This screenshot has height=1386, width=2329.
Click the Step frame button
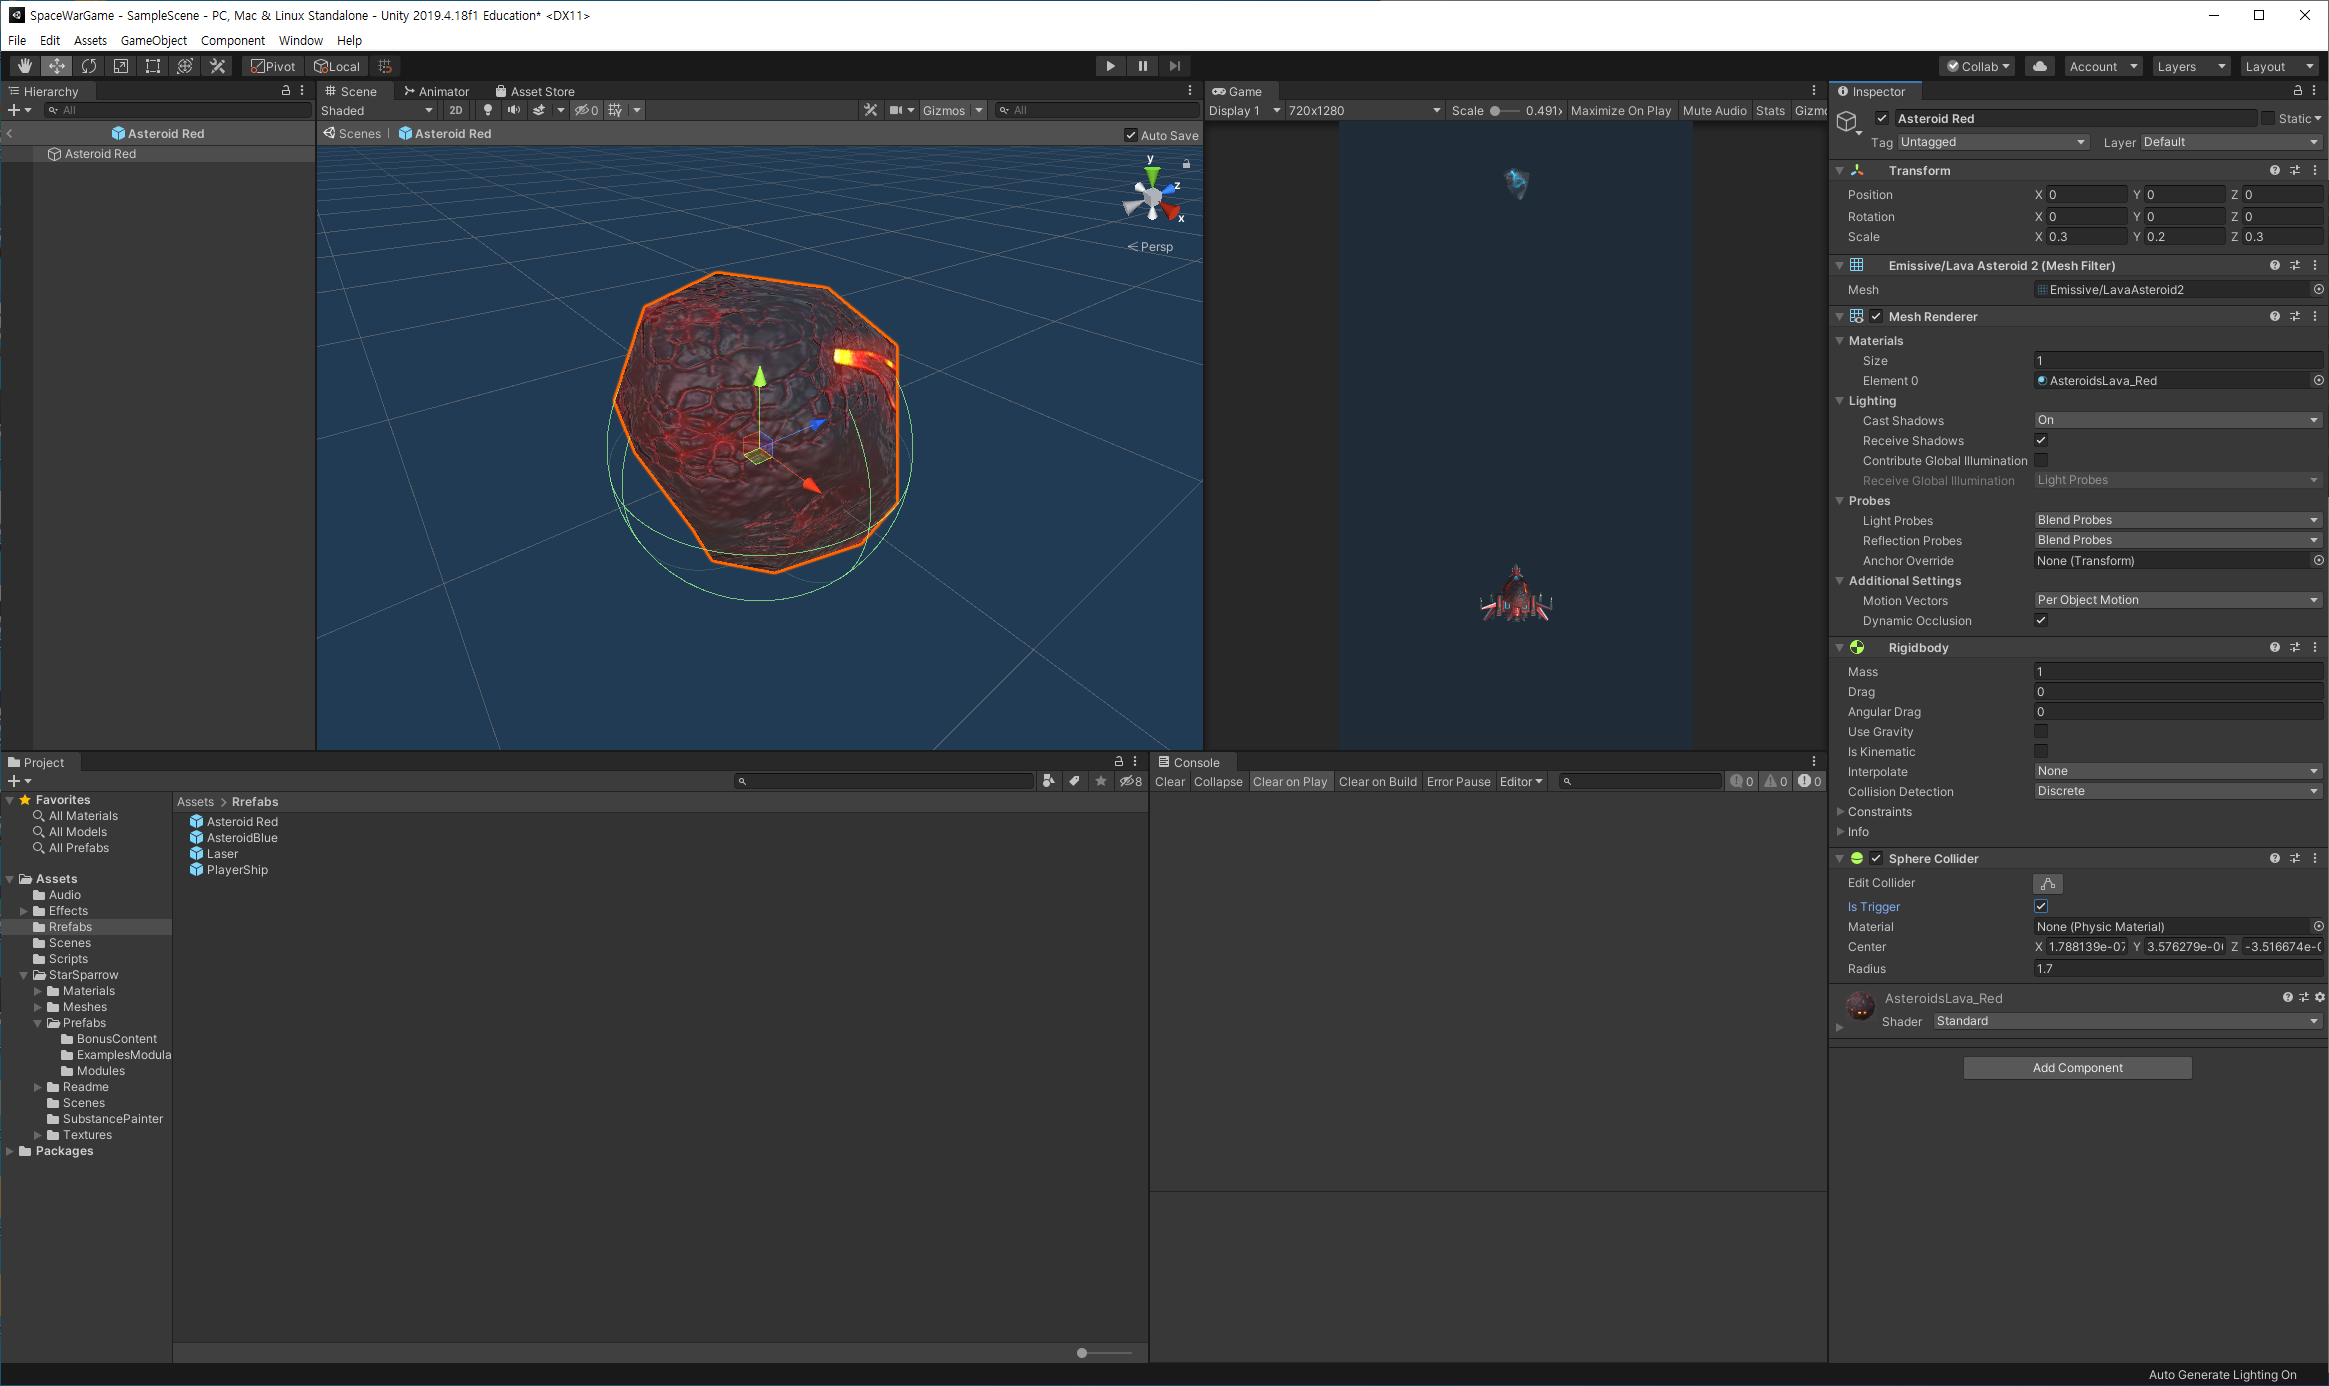pos(1175,66)
